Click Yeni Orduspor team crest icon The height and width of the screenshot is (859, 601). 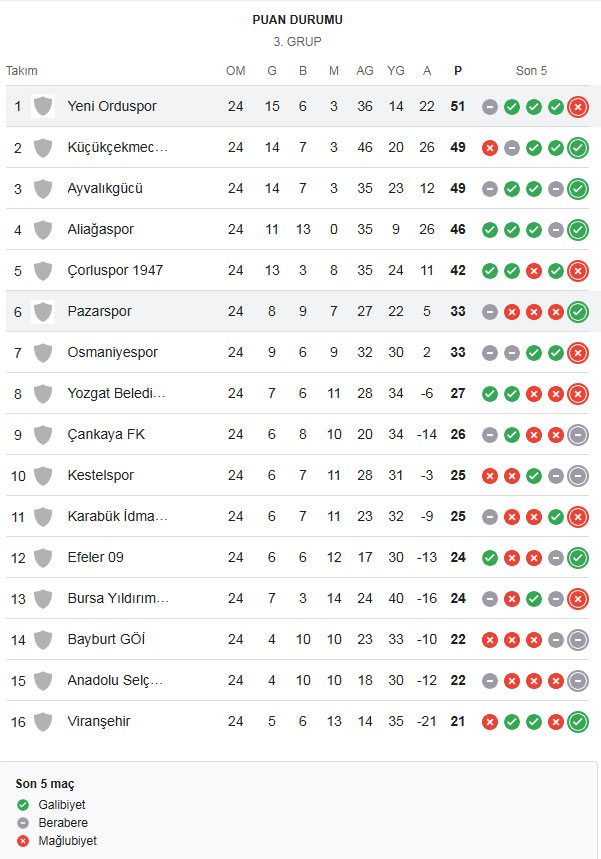pyautogui.click(x=43, y=106)
